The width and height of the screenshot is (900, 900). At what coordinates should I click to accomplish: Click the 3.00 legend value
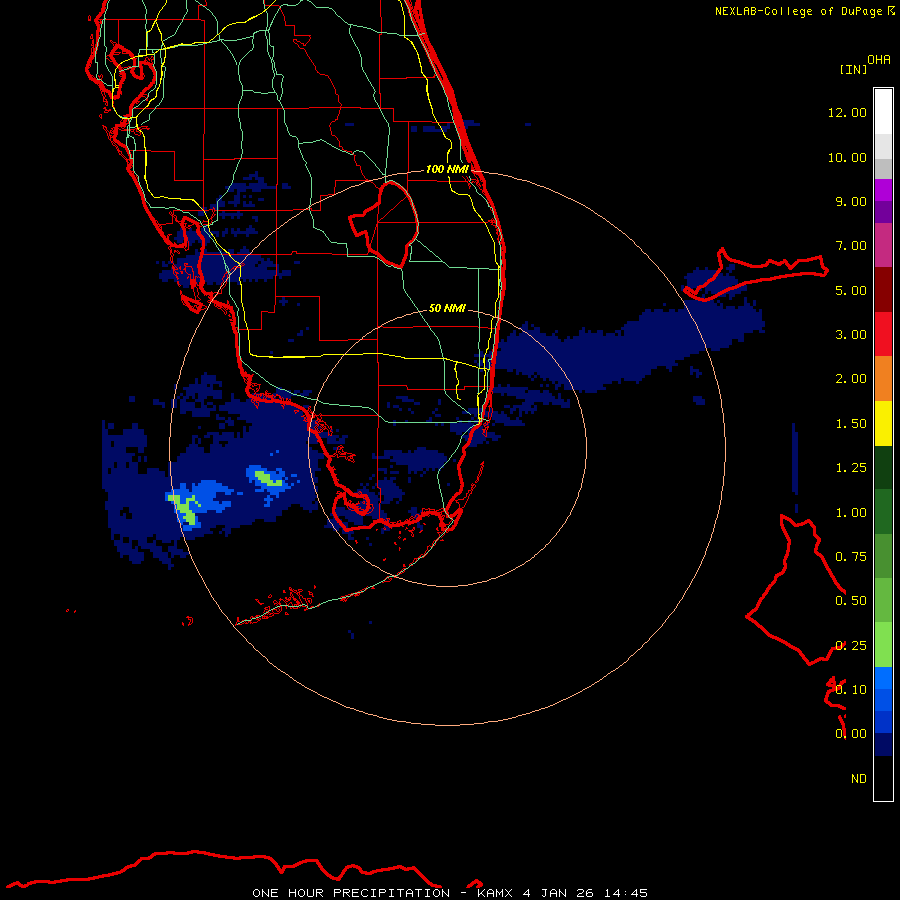click(x=851, y=335)
